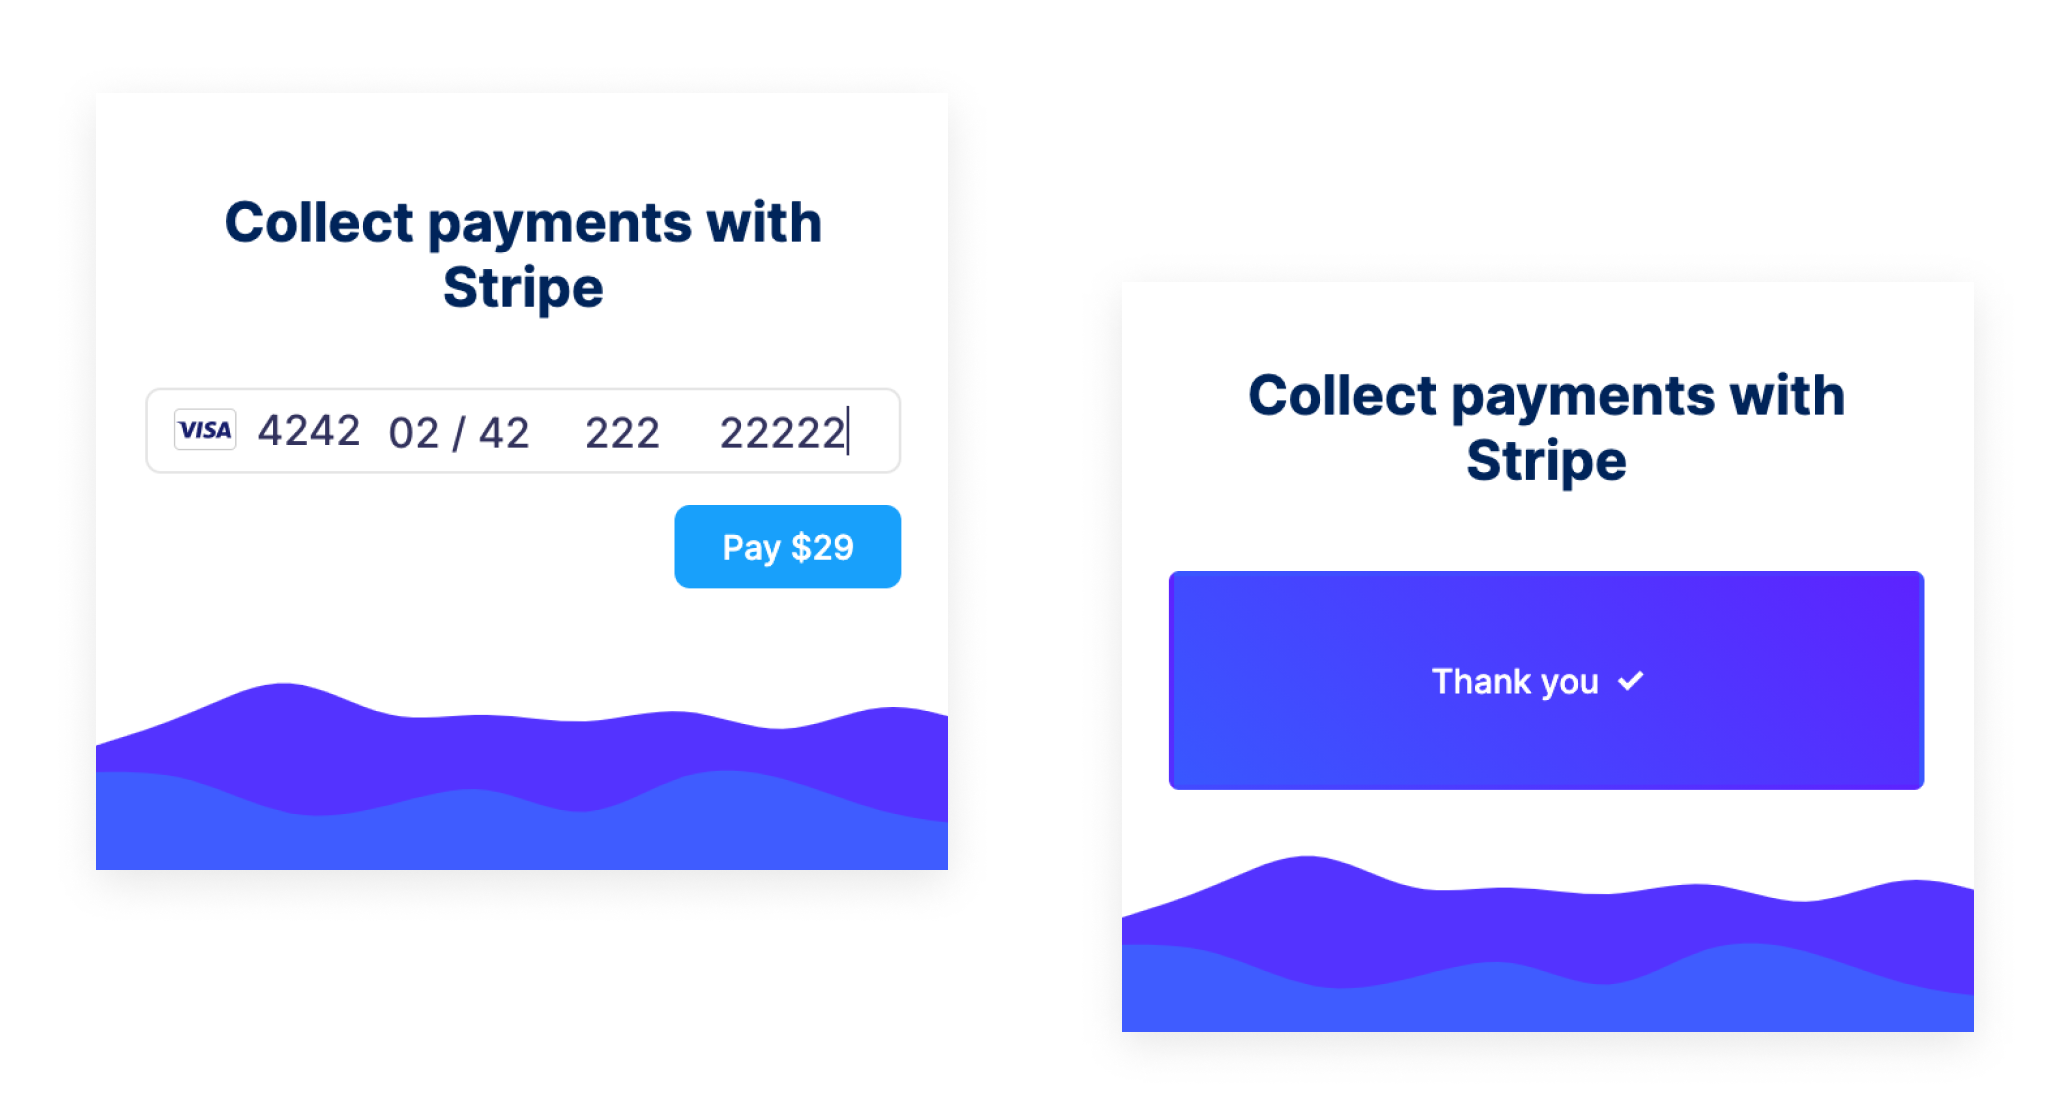Click the Thank you confirmation banner

1546,681
